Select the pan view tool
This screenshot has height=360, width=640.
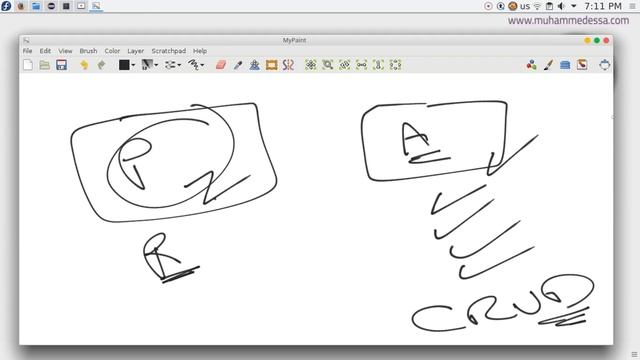pos(311,65)
